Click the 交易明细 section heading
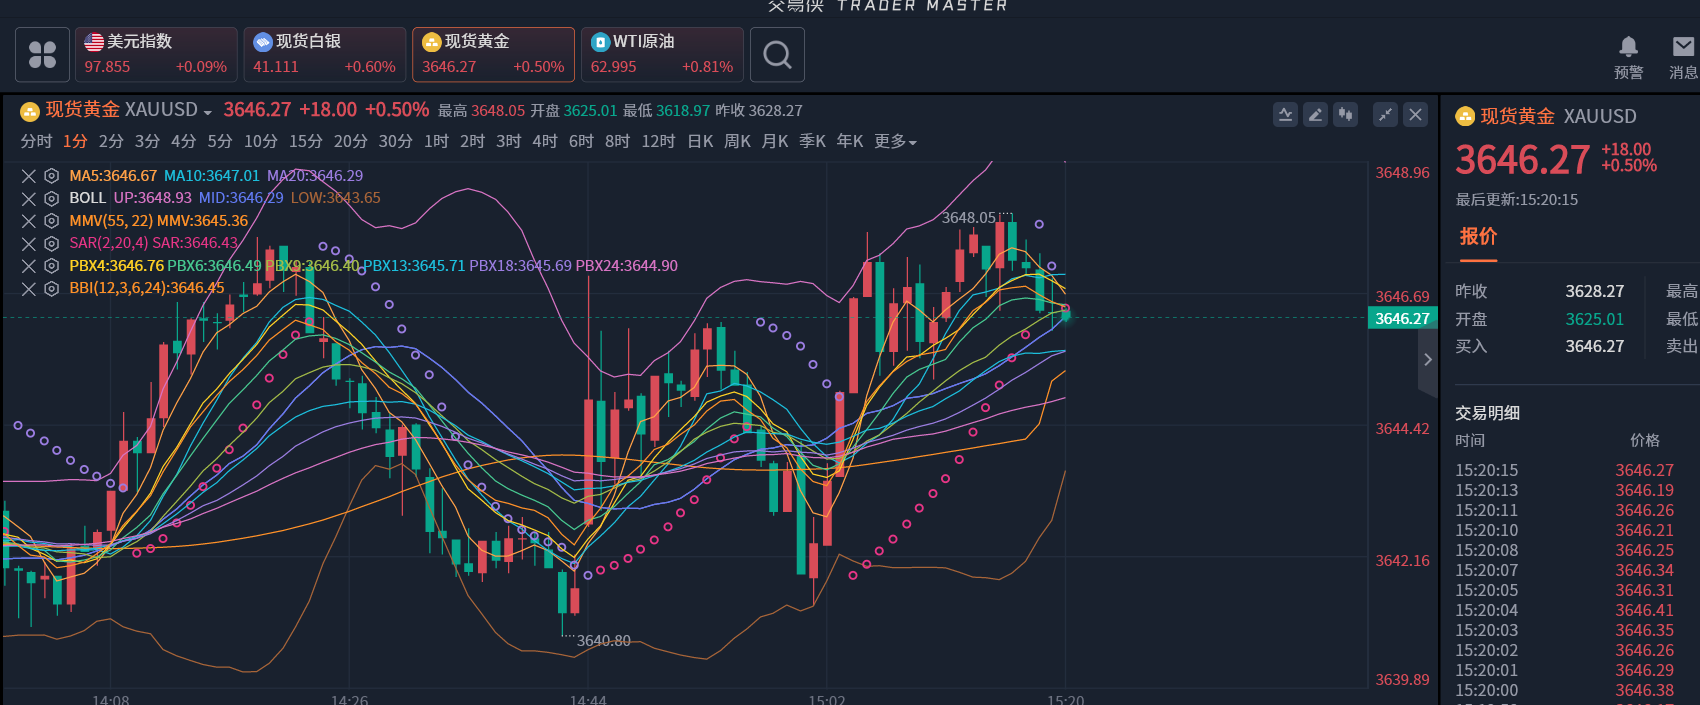Screen dimensions: 1700x705 (x=1487, y=413)
